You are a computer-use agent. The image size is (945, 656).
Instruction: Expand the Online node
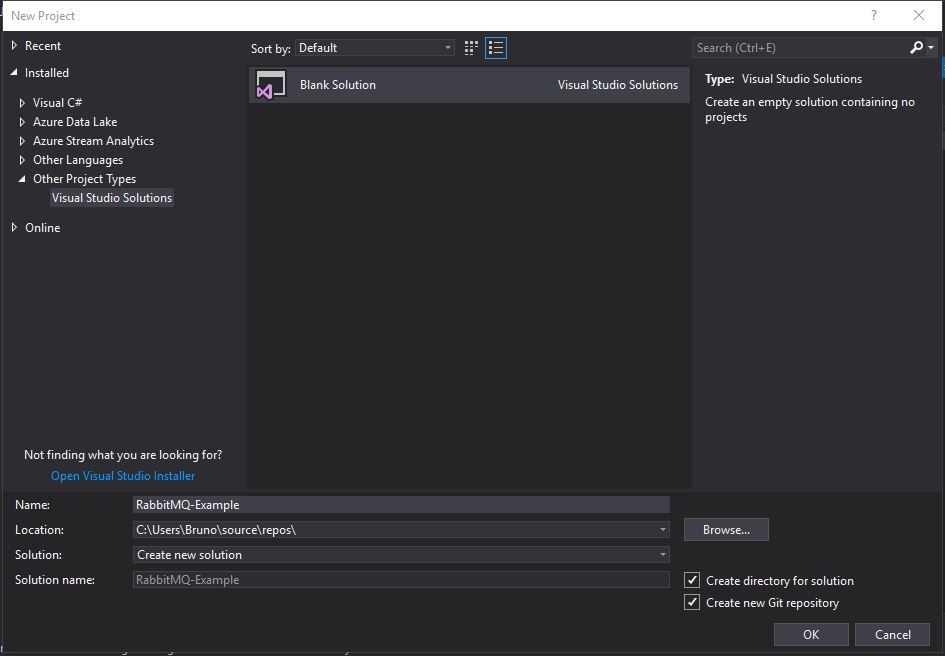click(x=14, y=227)
